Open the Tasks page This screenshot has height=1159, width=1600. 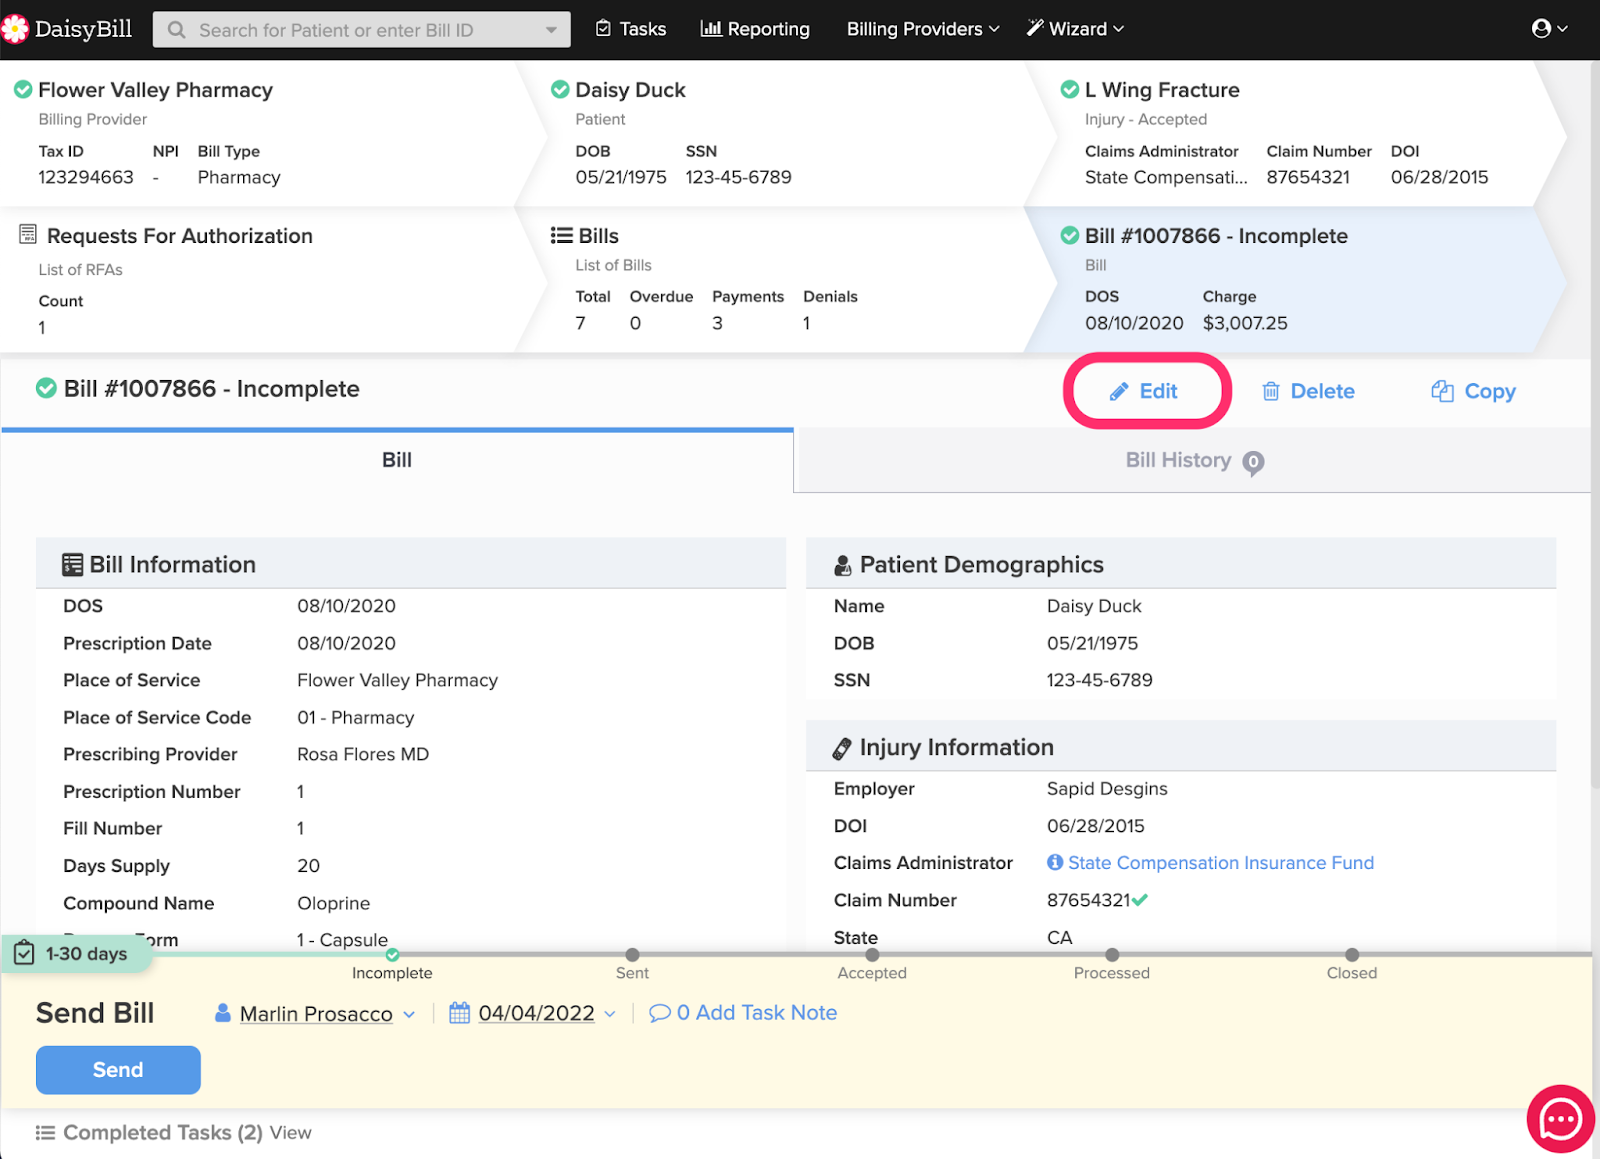(631, 29)
